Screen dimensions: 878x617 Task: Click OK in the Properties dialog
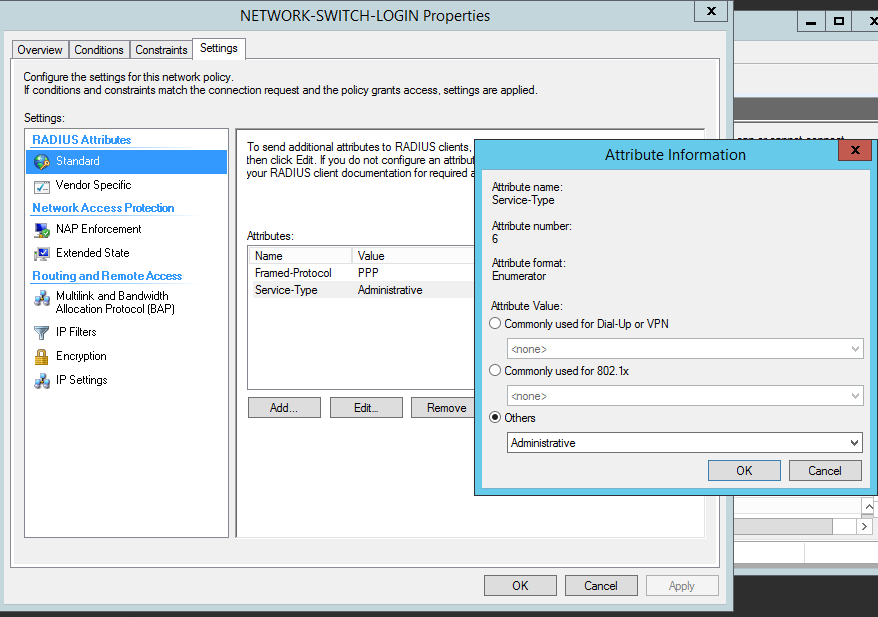(520, 586)
